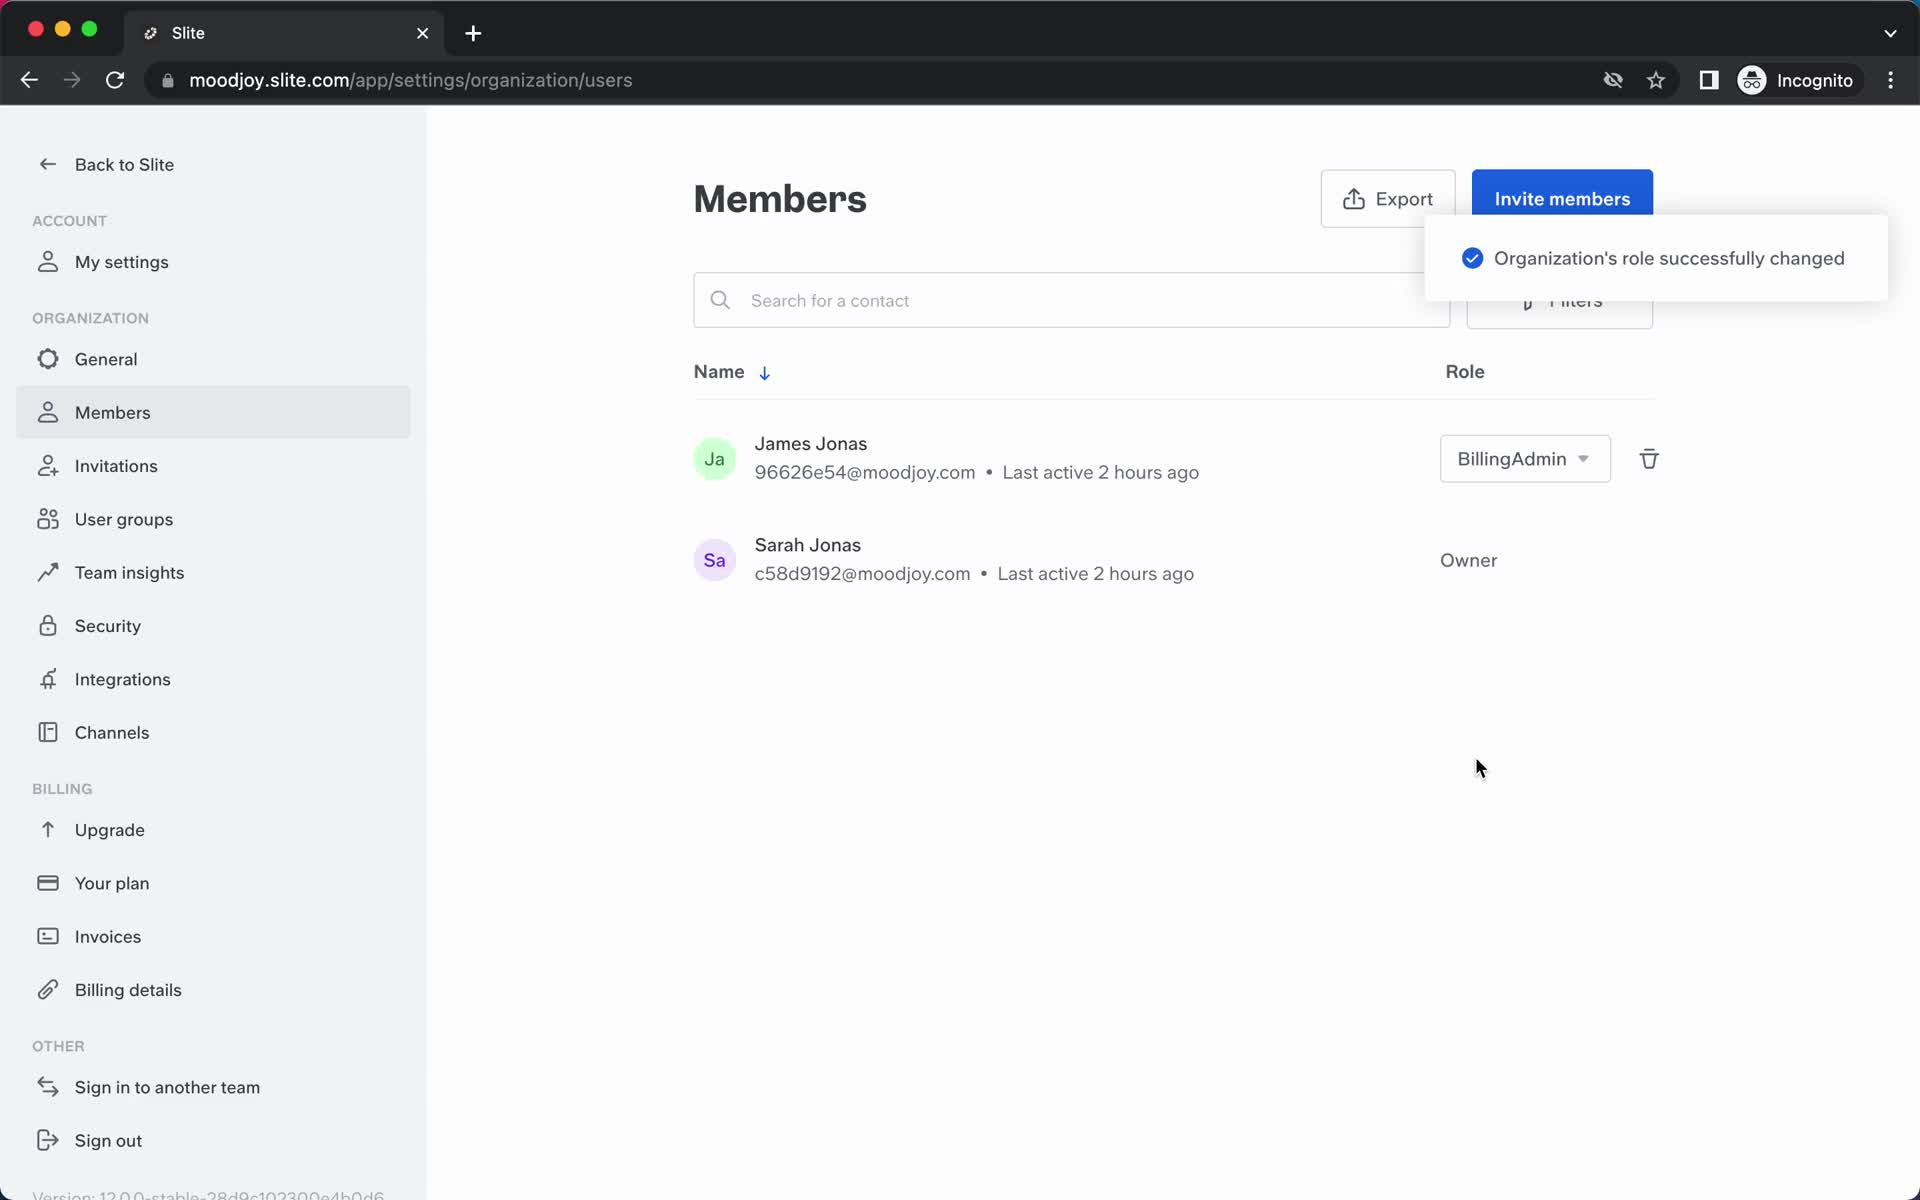Click the Team insights sidebar icon
Viewport: 1920px width, 1200px height.
48,572
